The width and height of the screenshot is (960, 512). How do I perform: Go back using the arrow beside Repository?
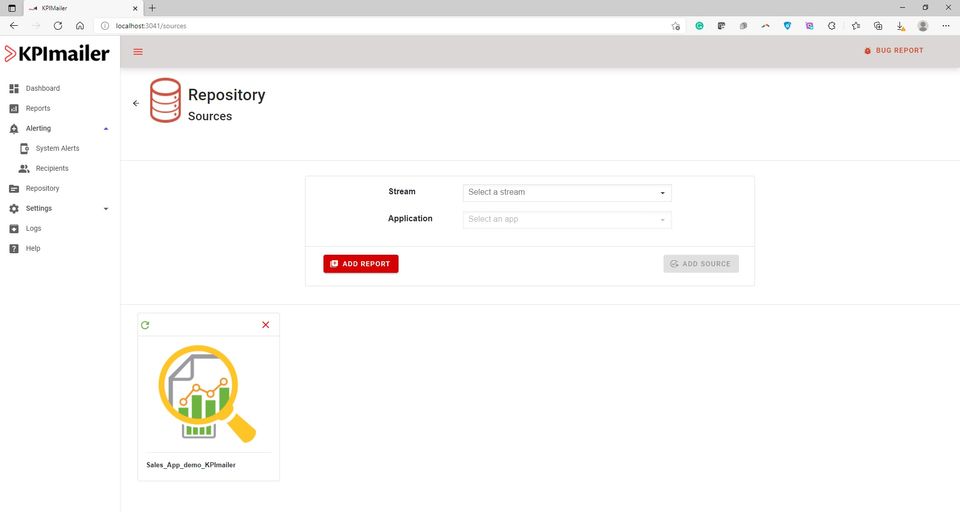[136, 104]
